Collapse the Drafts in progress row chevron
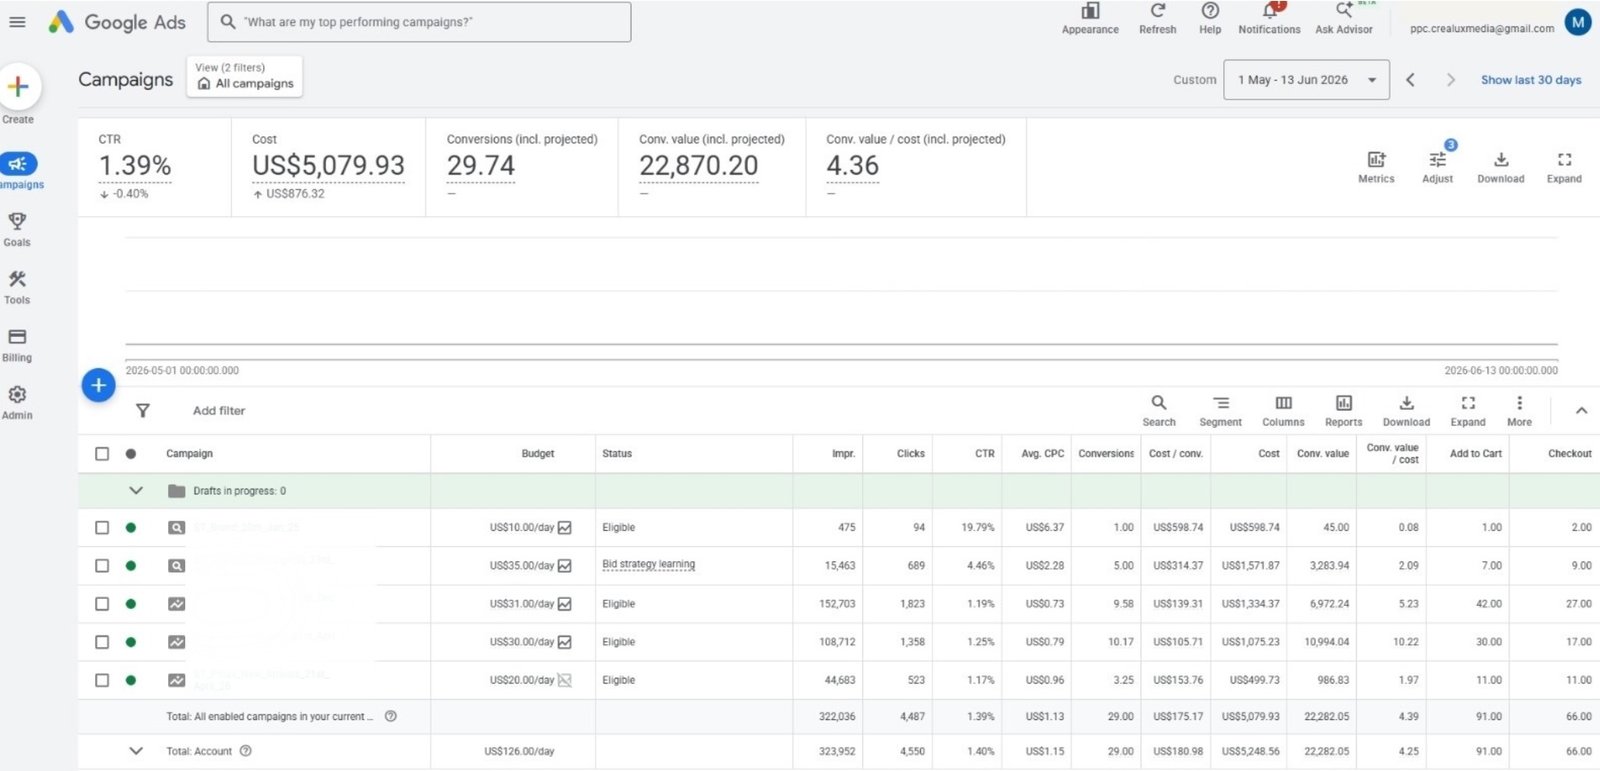The width and height of the screenshot is (1600, 771). 136,491
